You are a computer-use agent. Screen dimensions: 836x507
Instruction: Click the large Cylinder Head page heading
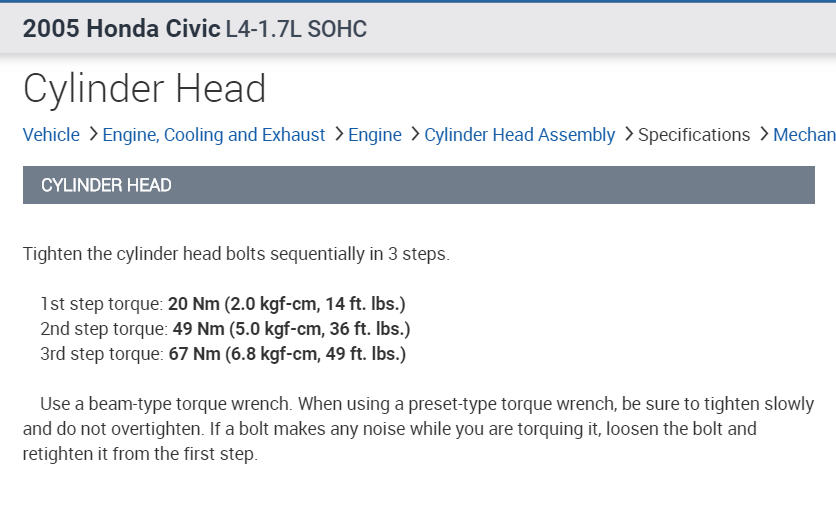(x=145, y=89)
